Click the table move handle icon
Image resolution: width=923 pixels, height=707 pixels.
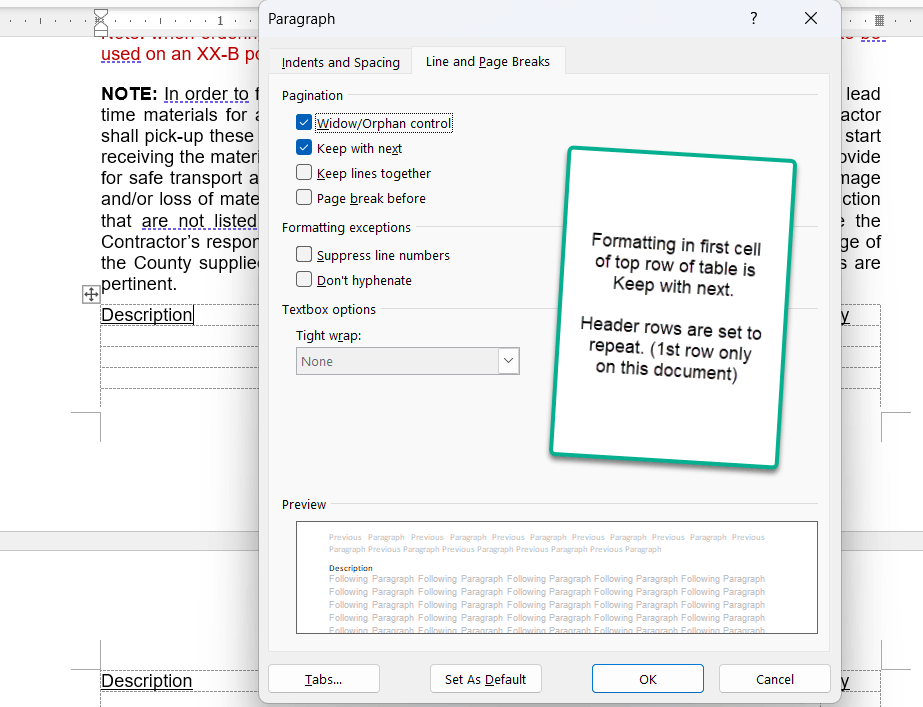click(x=91, y=294)
